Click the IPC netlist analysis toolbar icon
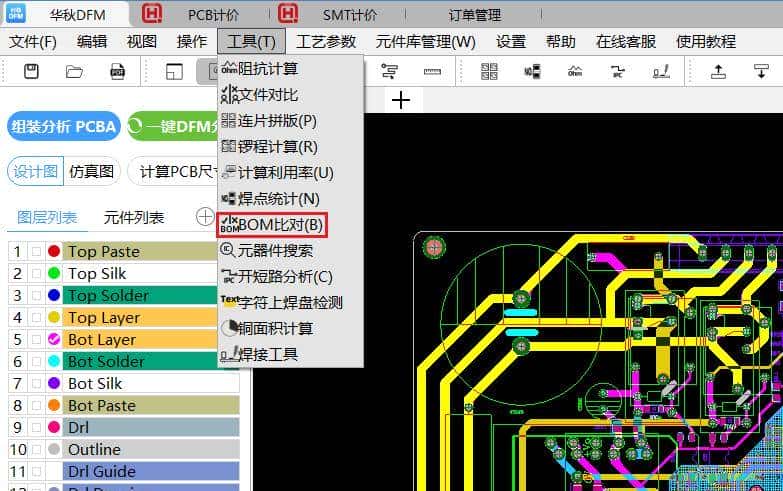The height and width of the screenshot is (491, 783). [618, 71]
